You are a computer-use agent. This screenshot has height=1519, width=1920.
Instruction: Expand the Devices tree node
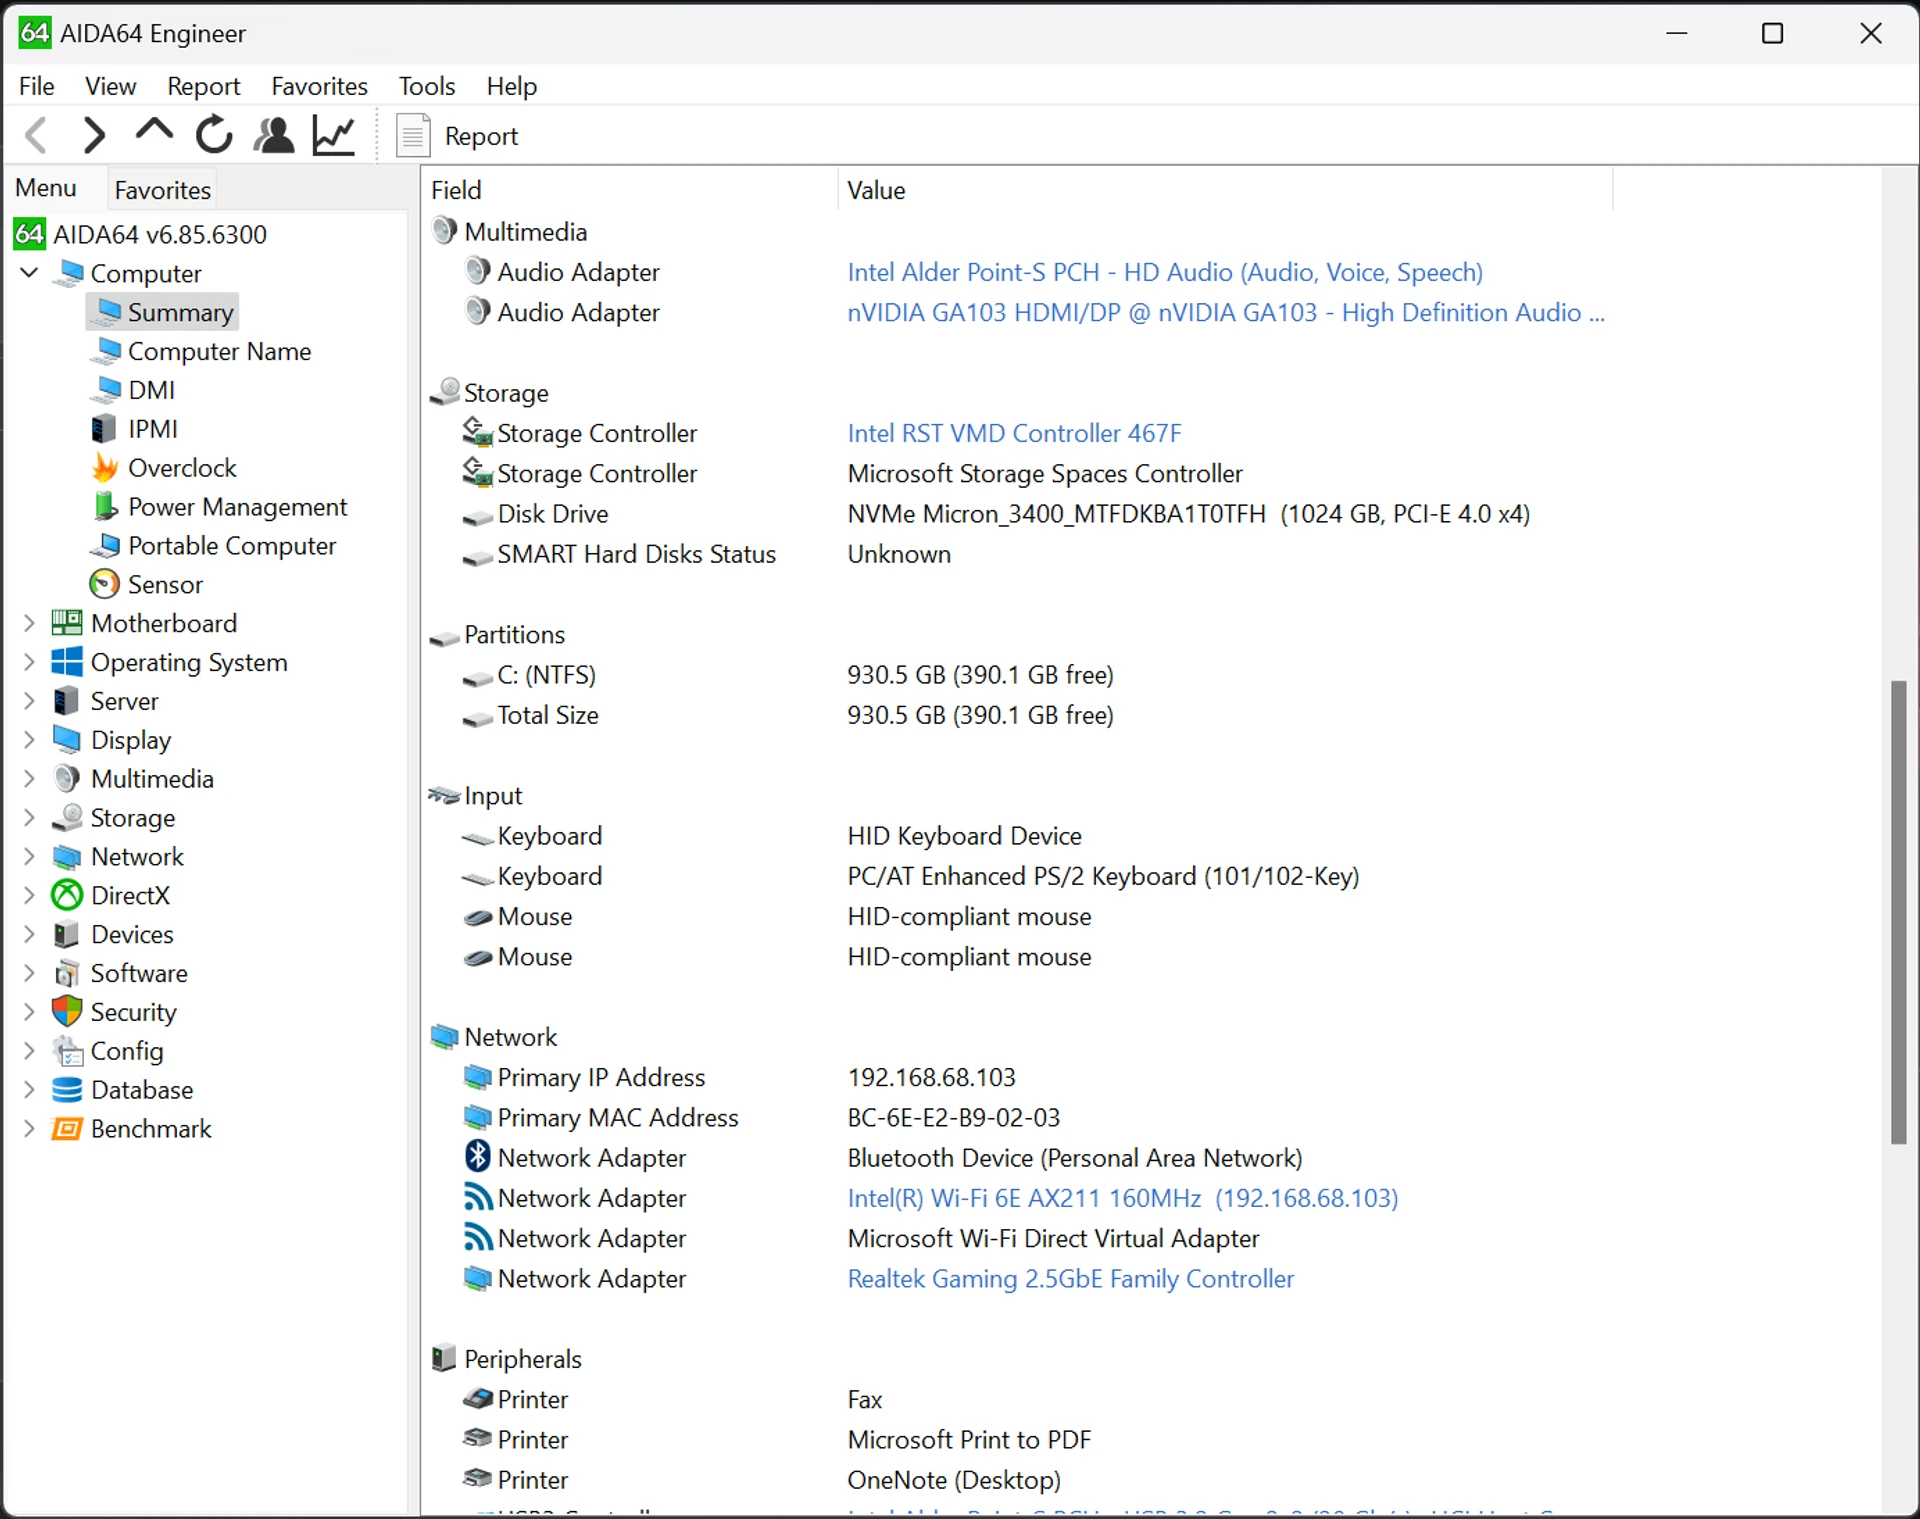(x=29, y=934)
